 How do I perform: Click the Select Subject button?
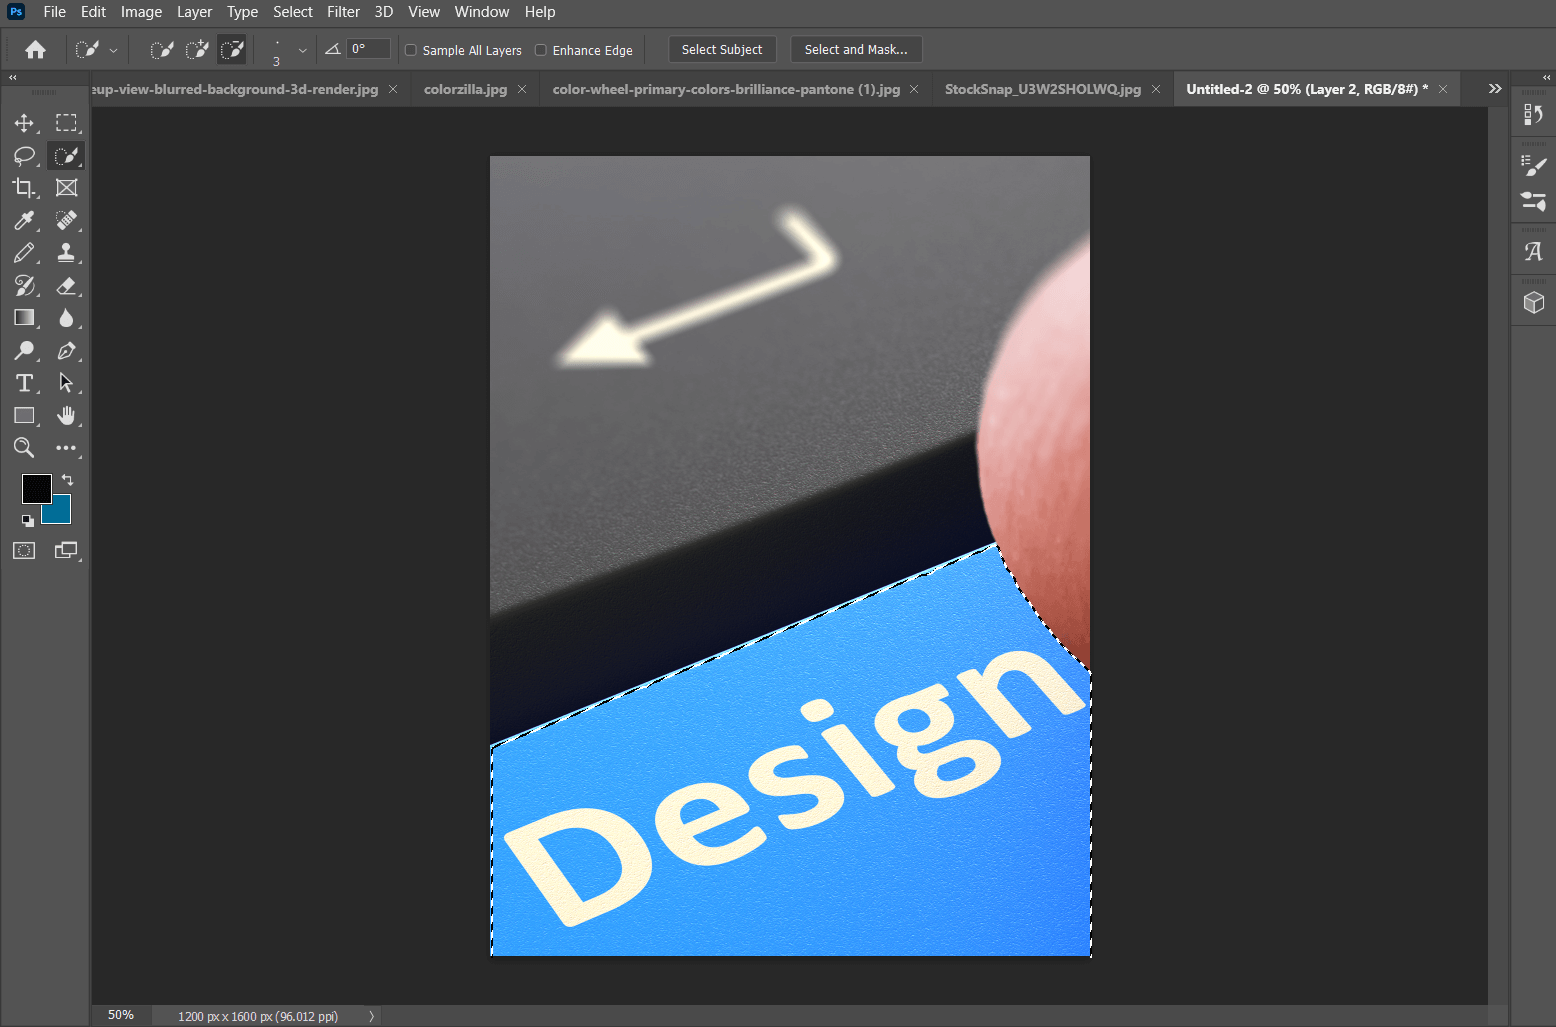(x=722, y=48)
